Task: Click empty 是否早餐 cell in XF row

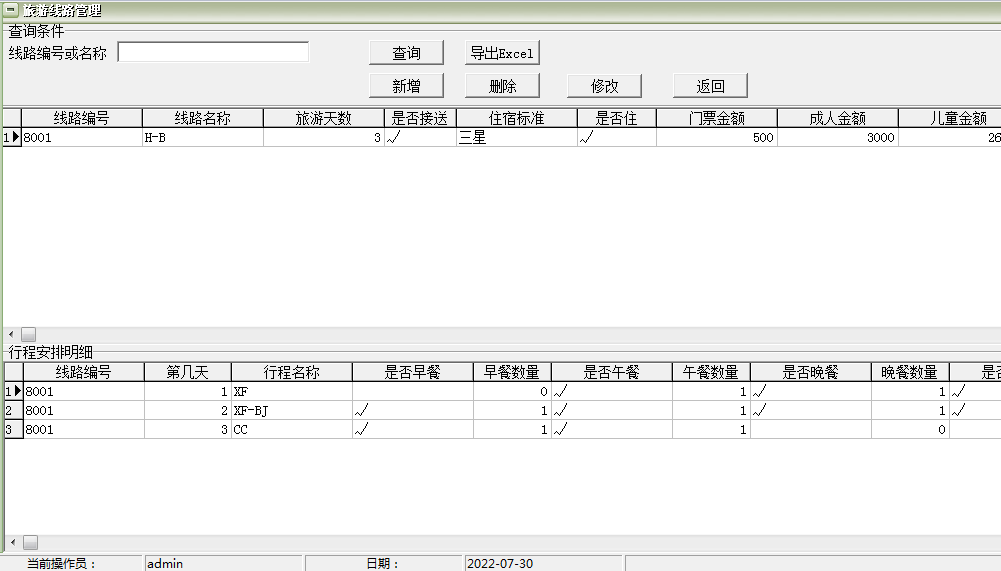Action: [412, 392]
